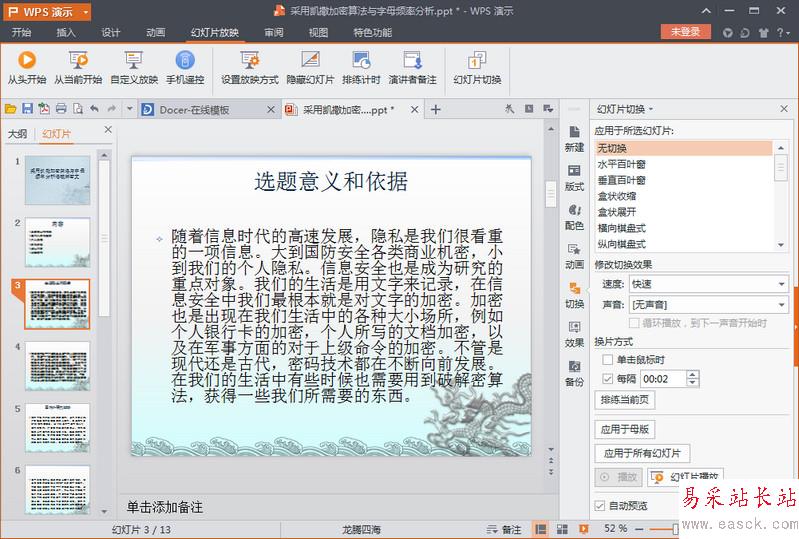Image resolution: width=799 pixels, height=539 pixels.
Task: Open WPS 演示 application menu arrow
Action: pos(85,12)
